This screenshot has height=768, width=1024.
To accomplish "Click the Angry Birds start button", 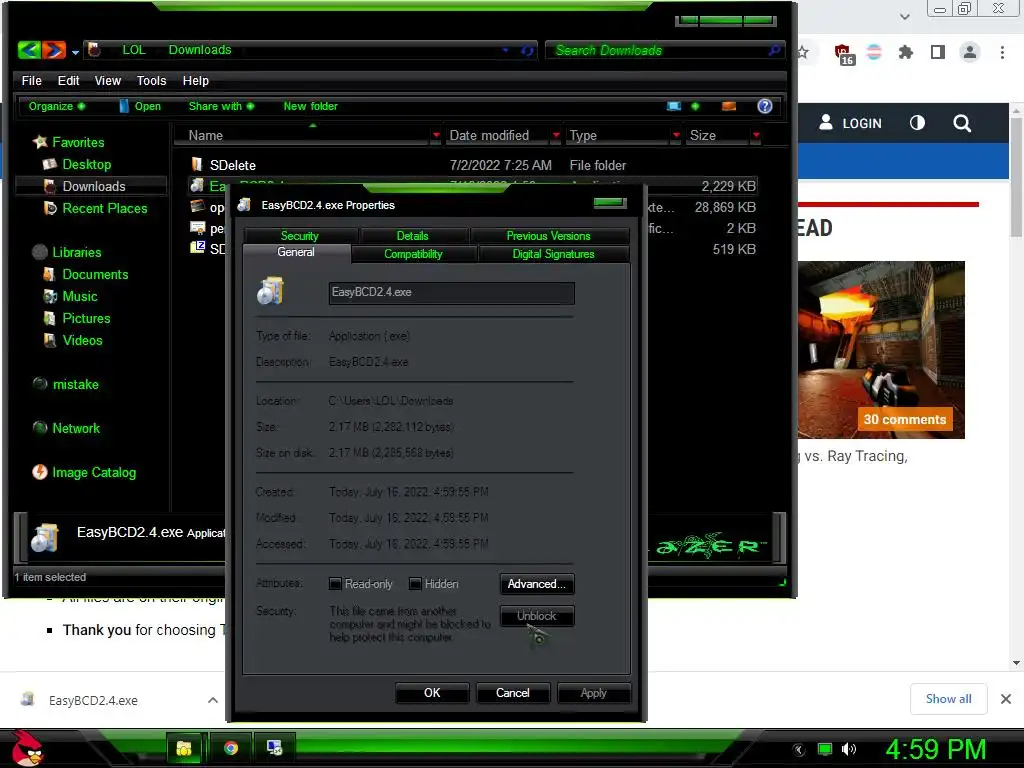I will pyautogui.click(x=27, y=748).
